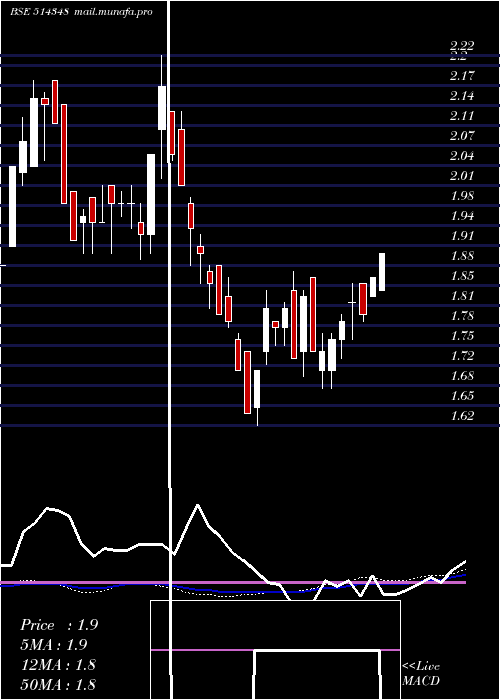Click the 12MA : 1.8 readout
Viewport: 500px width, 700px height.
coord(58,665)
